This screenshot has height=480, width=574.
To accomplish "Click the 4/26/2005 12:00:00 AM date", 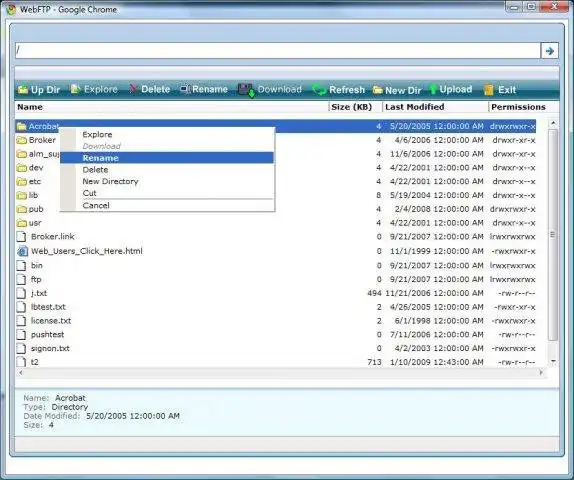I will (x=437, y=307).
